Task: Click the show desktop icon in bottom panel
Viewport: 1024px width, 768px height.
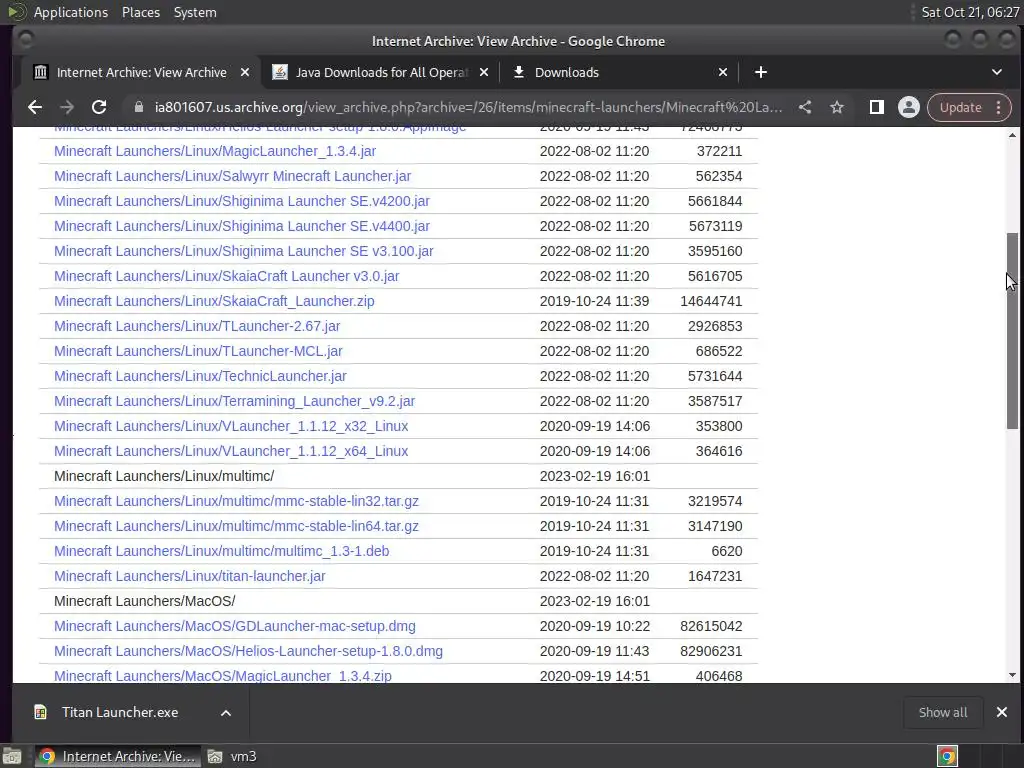Action: pos(12,757)
